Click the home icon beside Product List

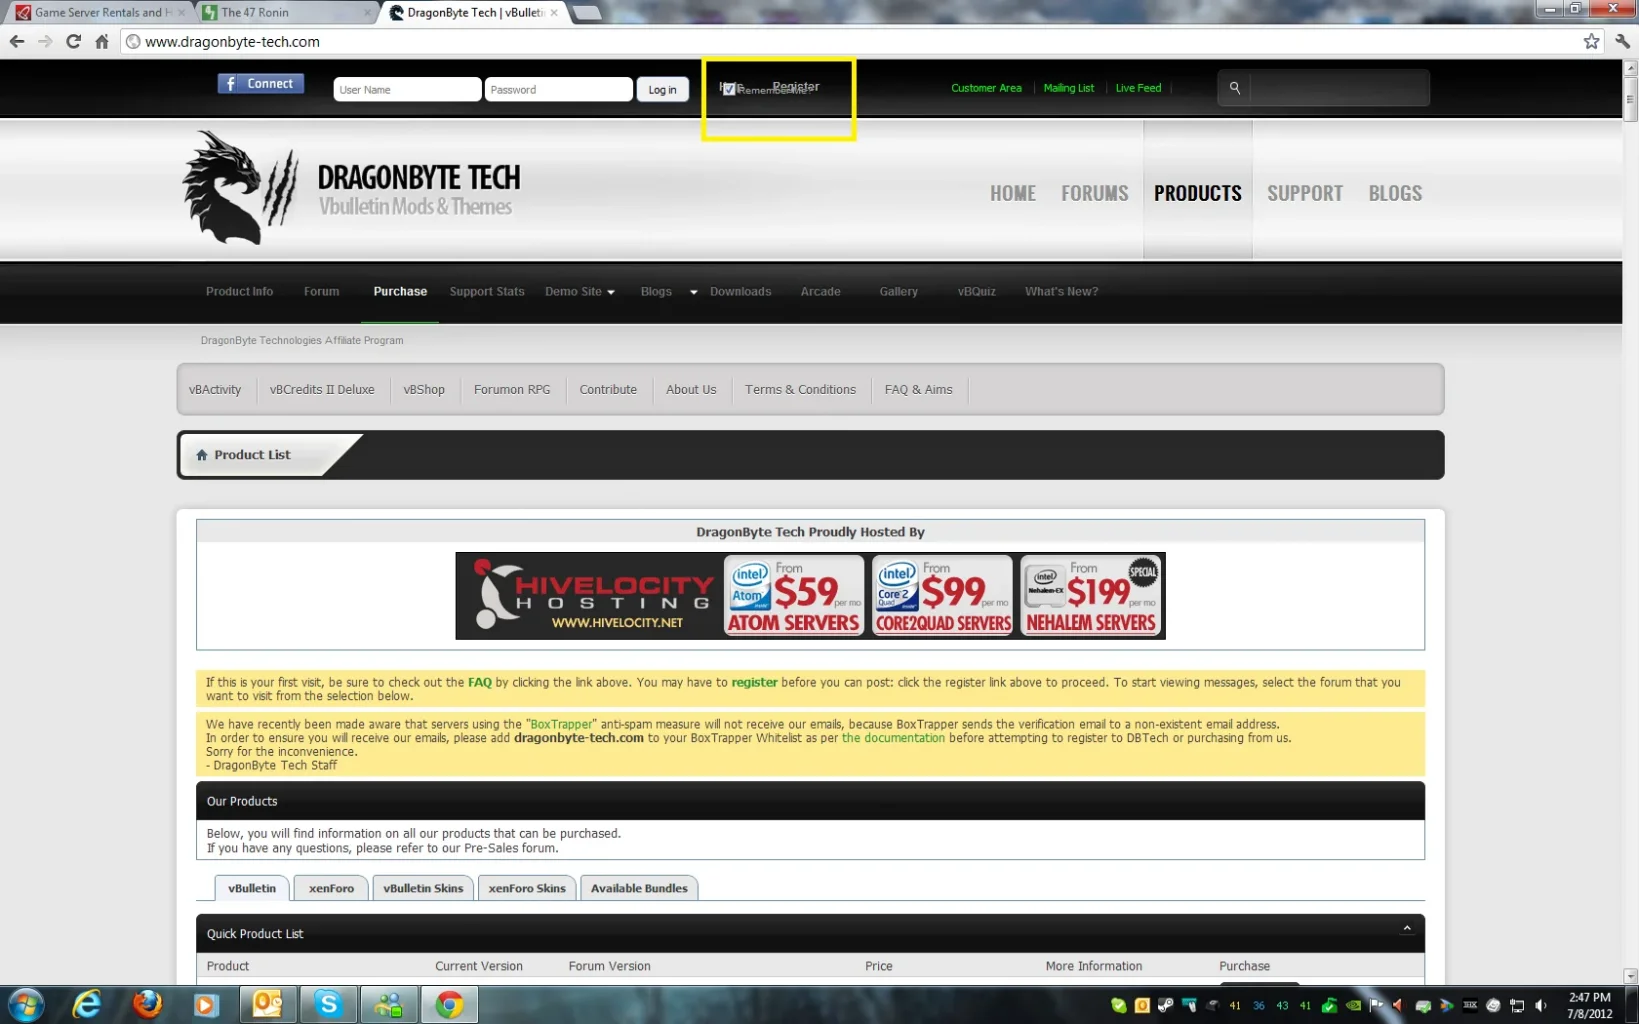tap(202, 455)
